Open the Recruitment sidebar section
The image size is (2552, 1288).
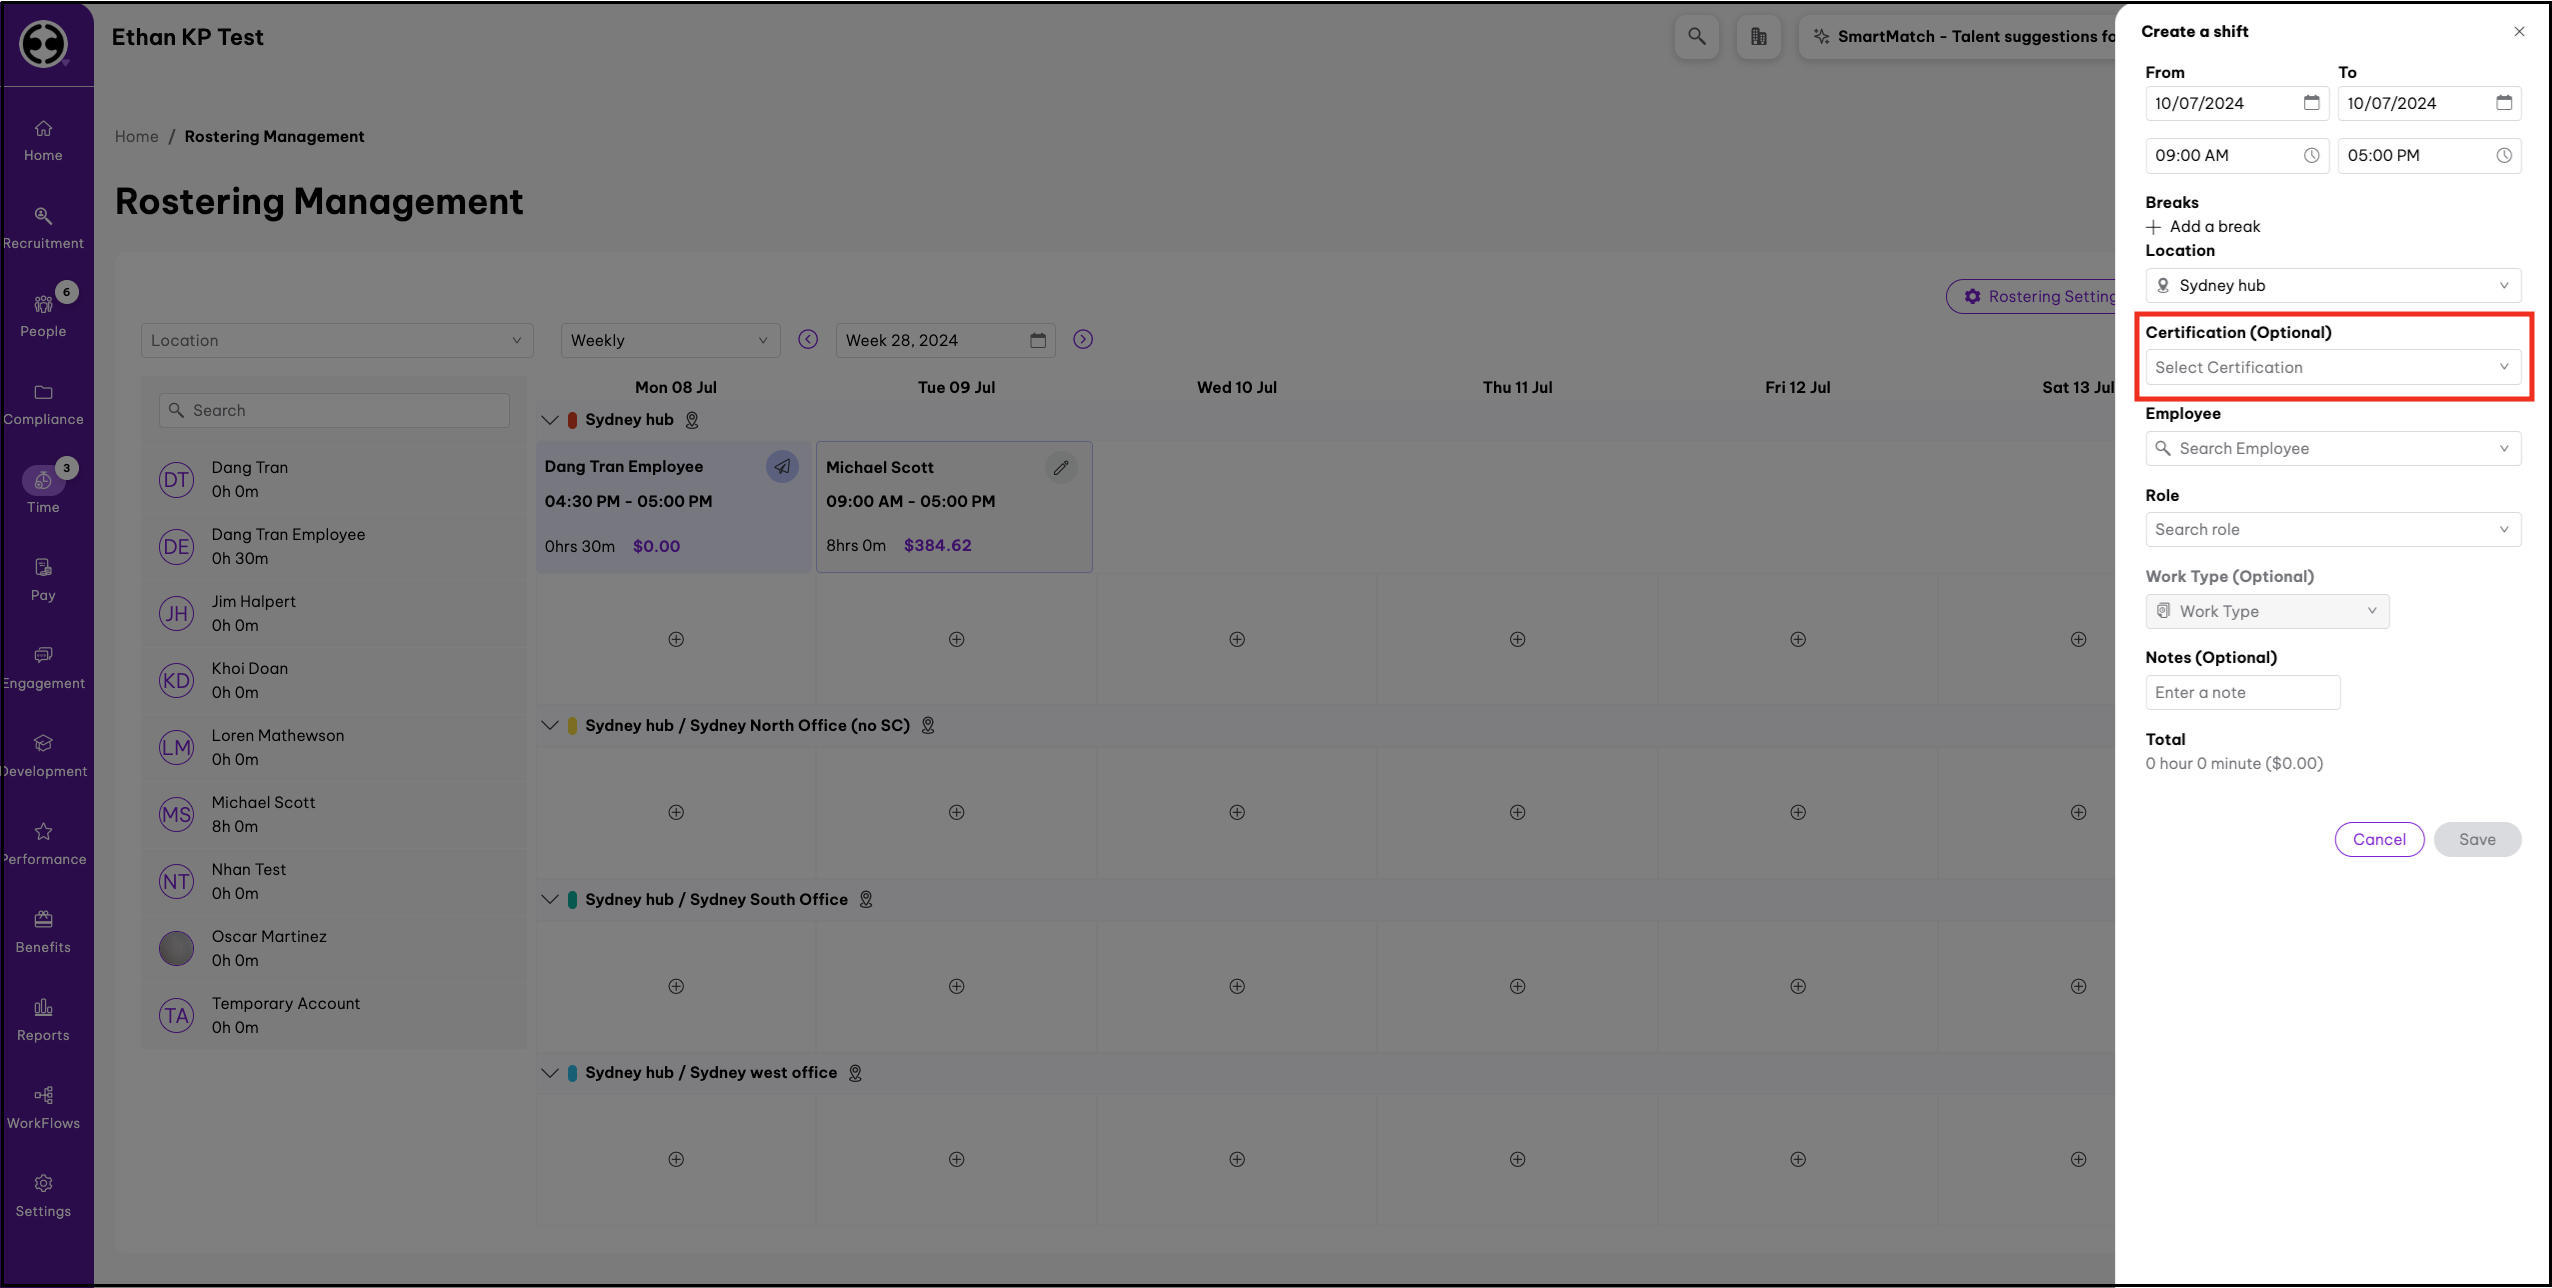(43, 227)
